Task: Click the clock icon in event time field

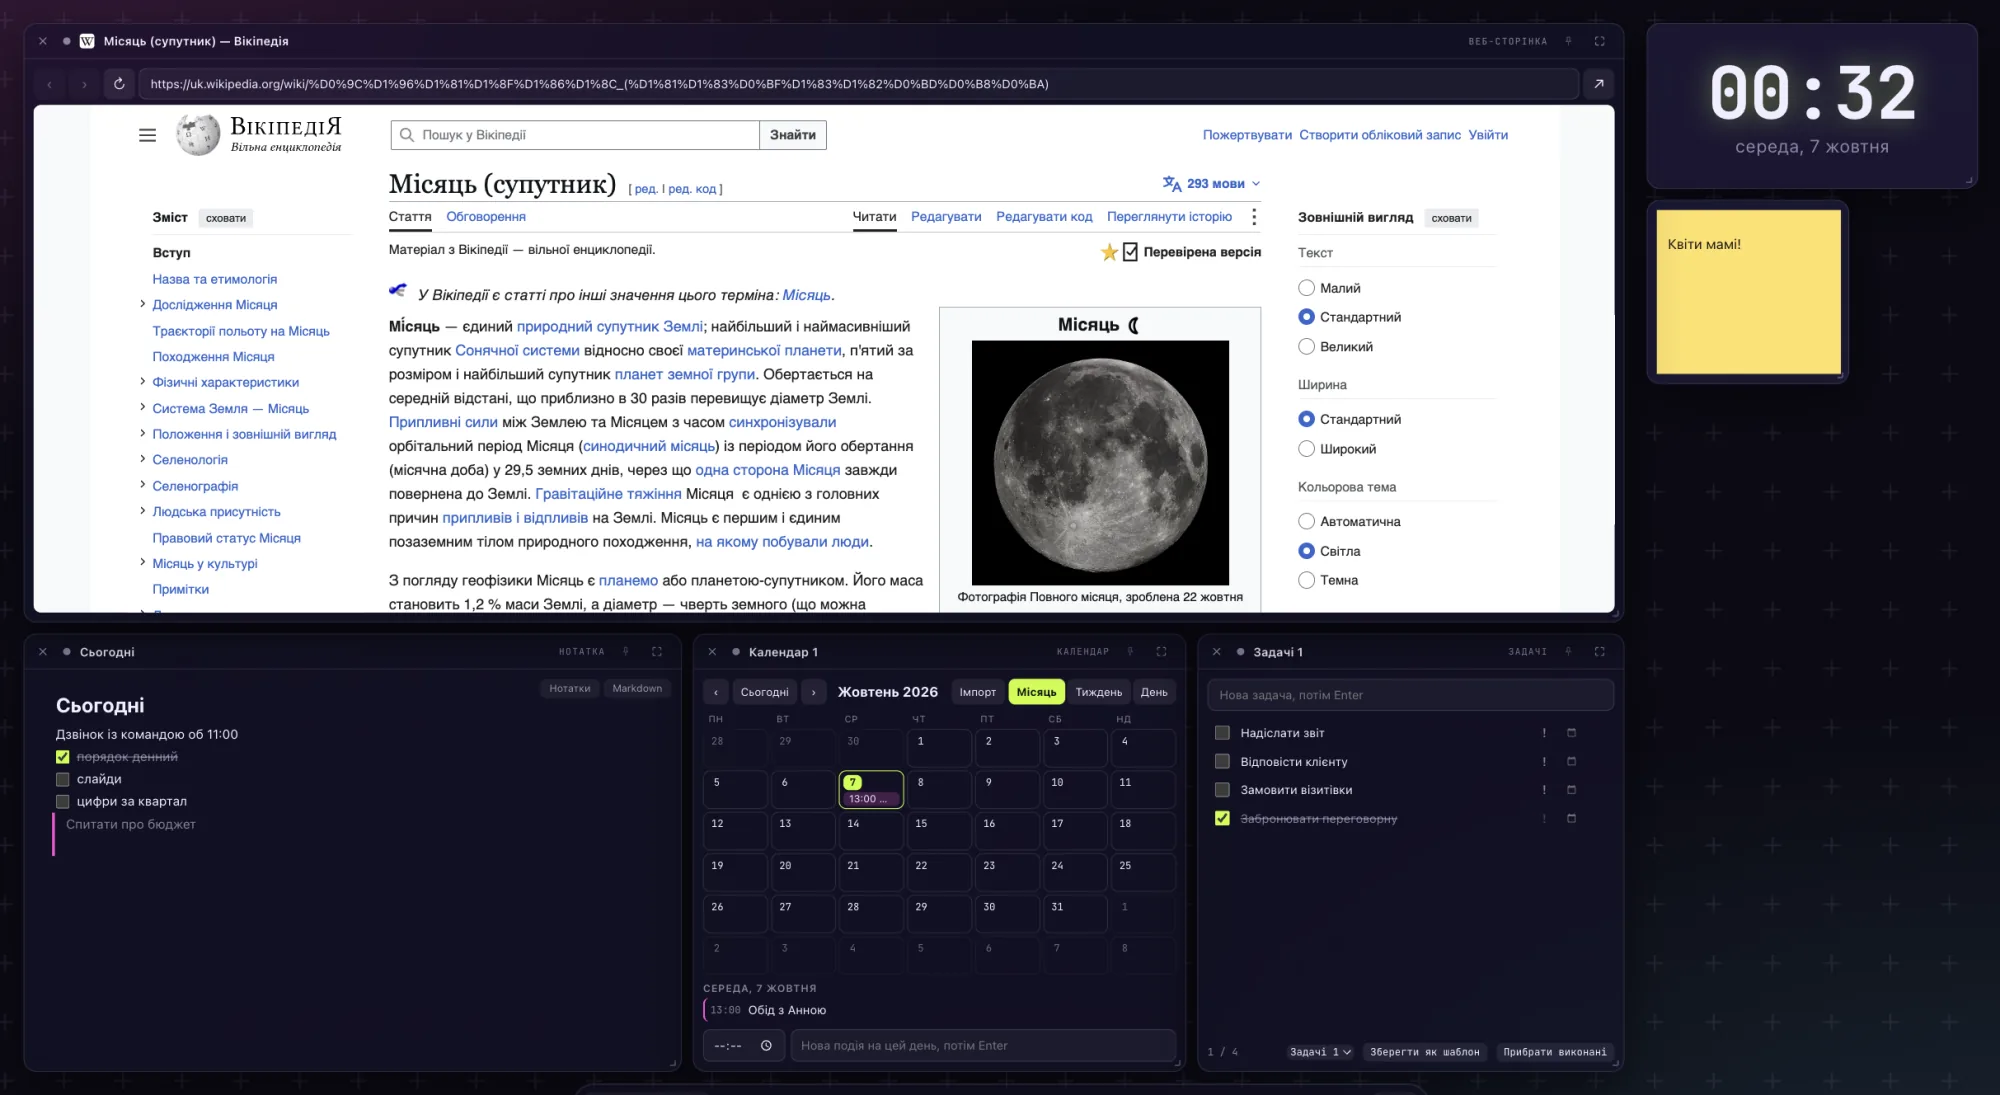Action: click(766, 1046)
